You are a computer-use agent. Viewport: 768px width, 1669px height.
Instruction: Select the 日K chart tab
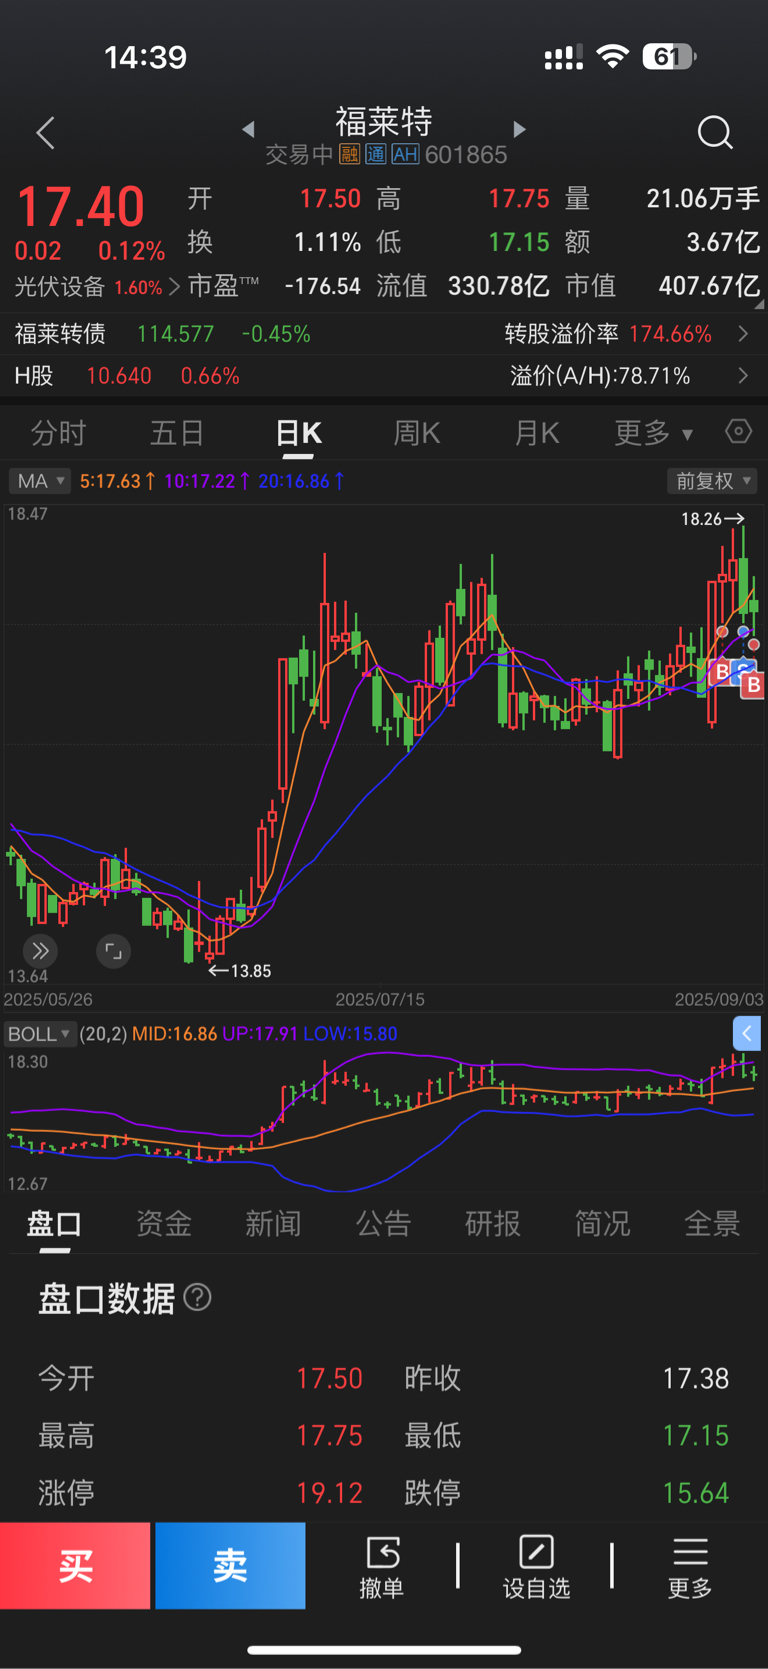click(298, 433)
